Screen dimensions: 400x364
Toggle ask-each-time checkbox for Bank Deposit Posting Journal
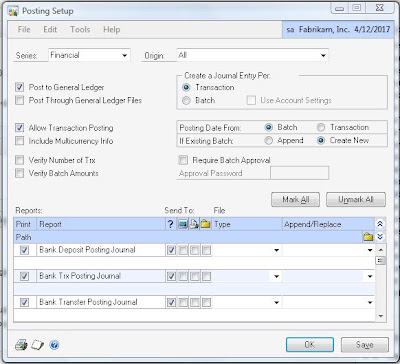(x=171, y=250)
